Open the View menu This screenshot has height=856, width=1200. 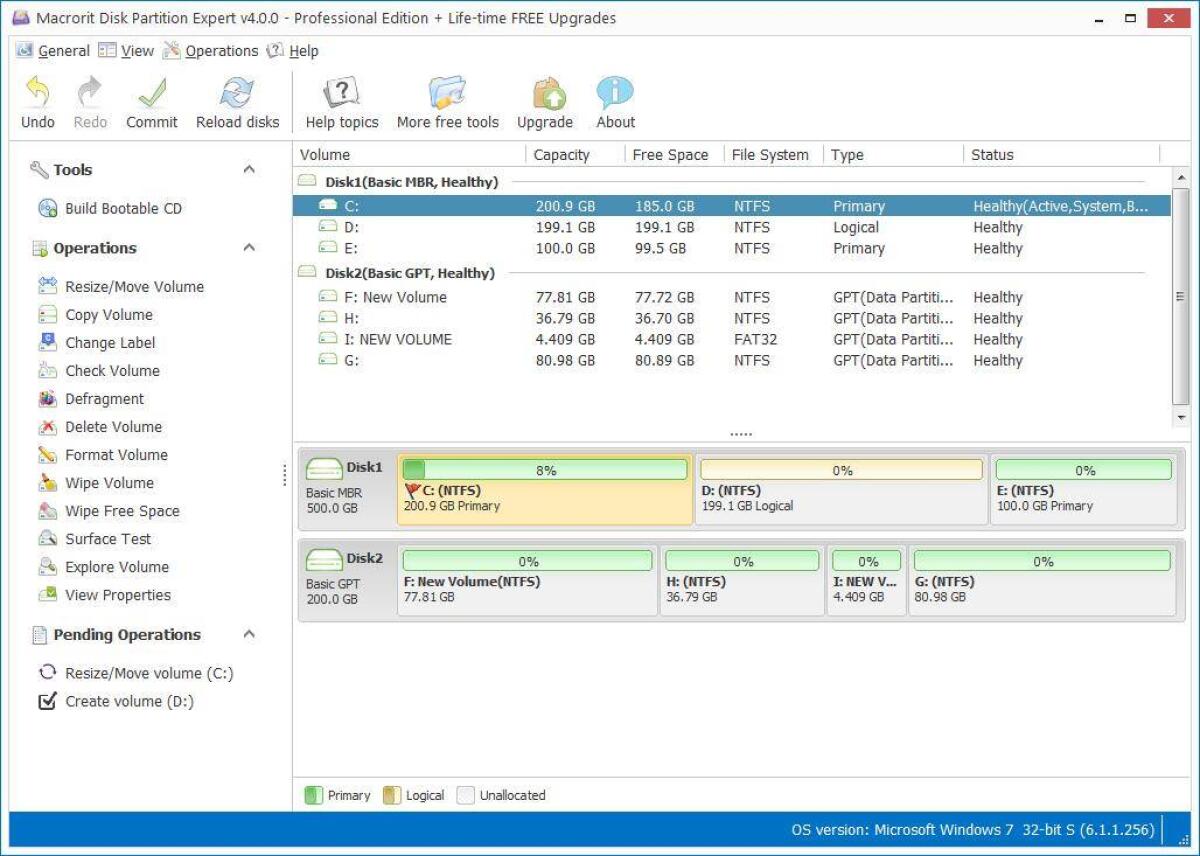(x=137, y=50)
